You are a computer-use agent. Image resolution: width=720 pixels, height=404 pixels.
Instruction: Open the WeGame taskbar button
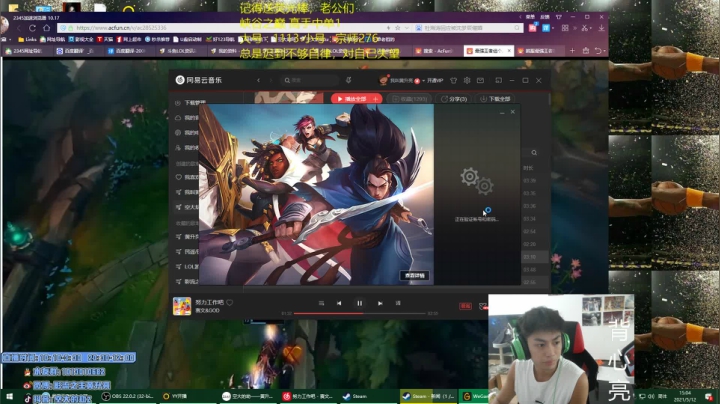coord(474,396)
